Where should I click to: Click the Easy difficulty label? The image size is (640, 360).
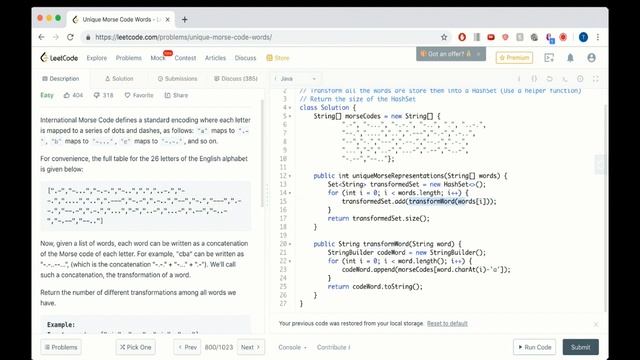(47, 95)
